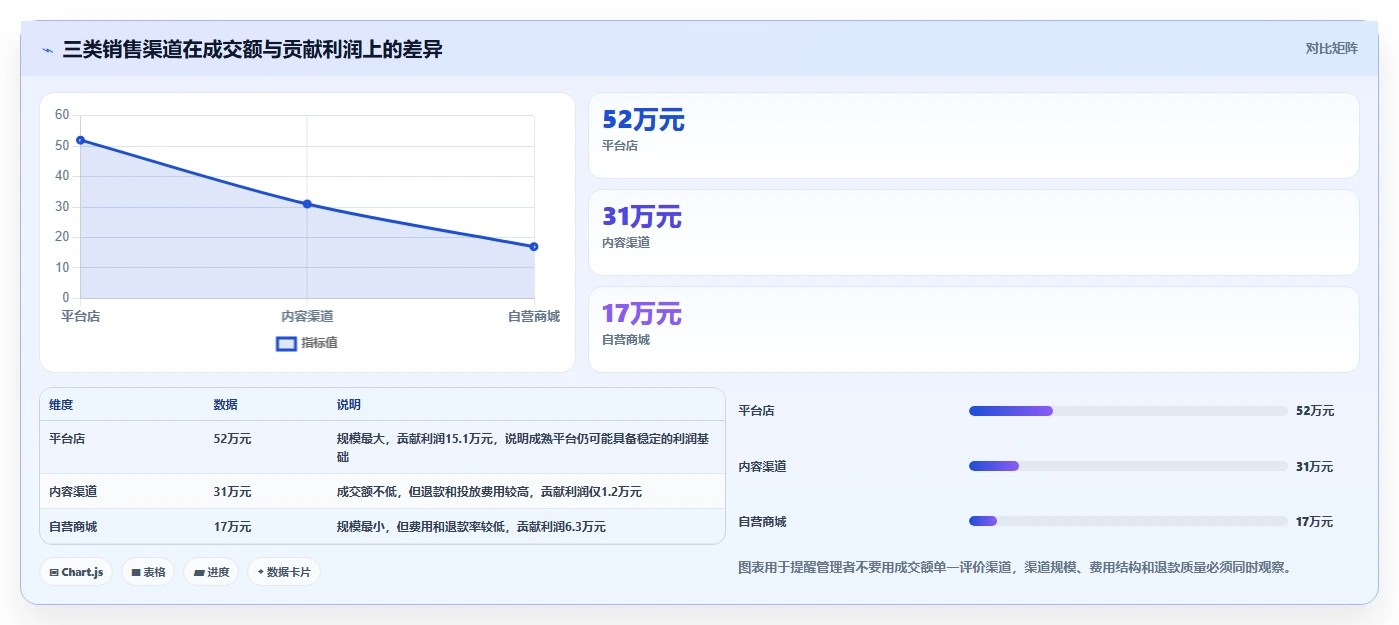Click the 52万元 cell in the table
1399x625 pixels.
[232, 438]
